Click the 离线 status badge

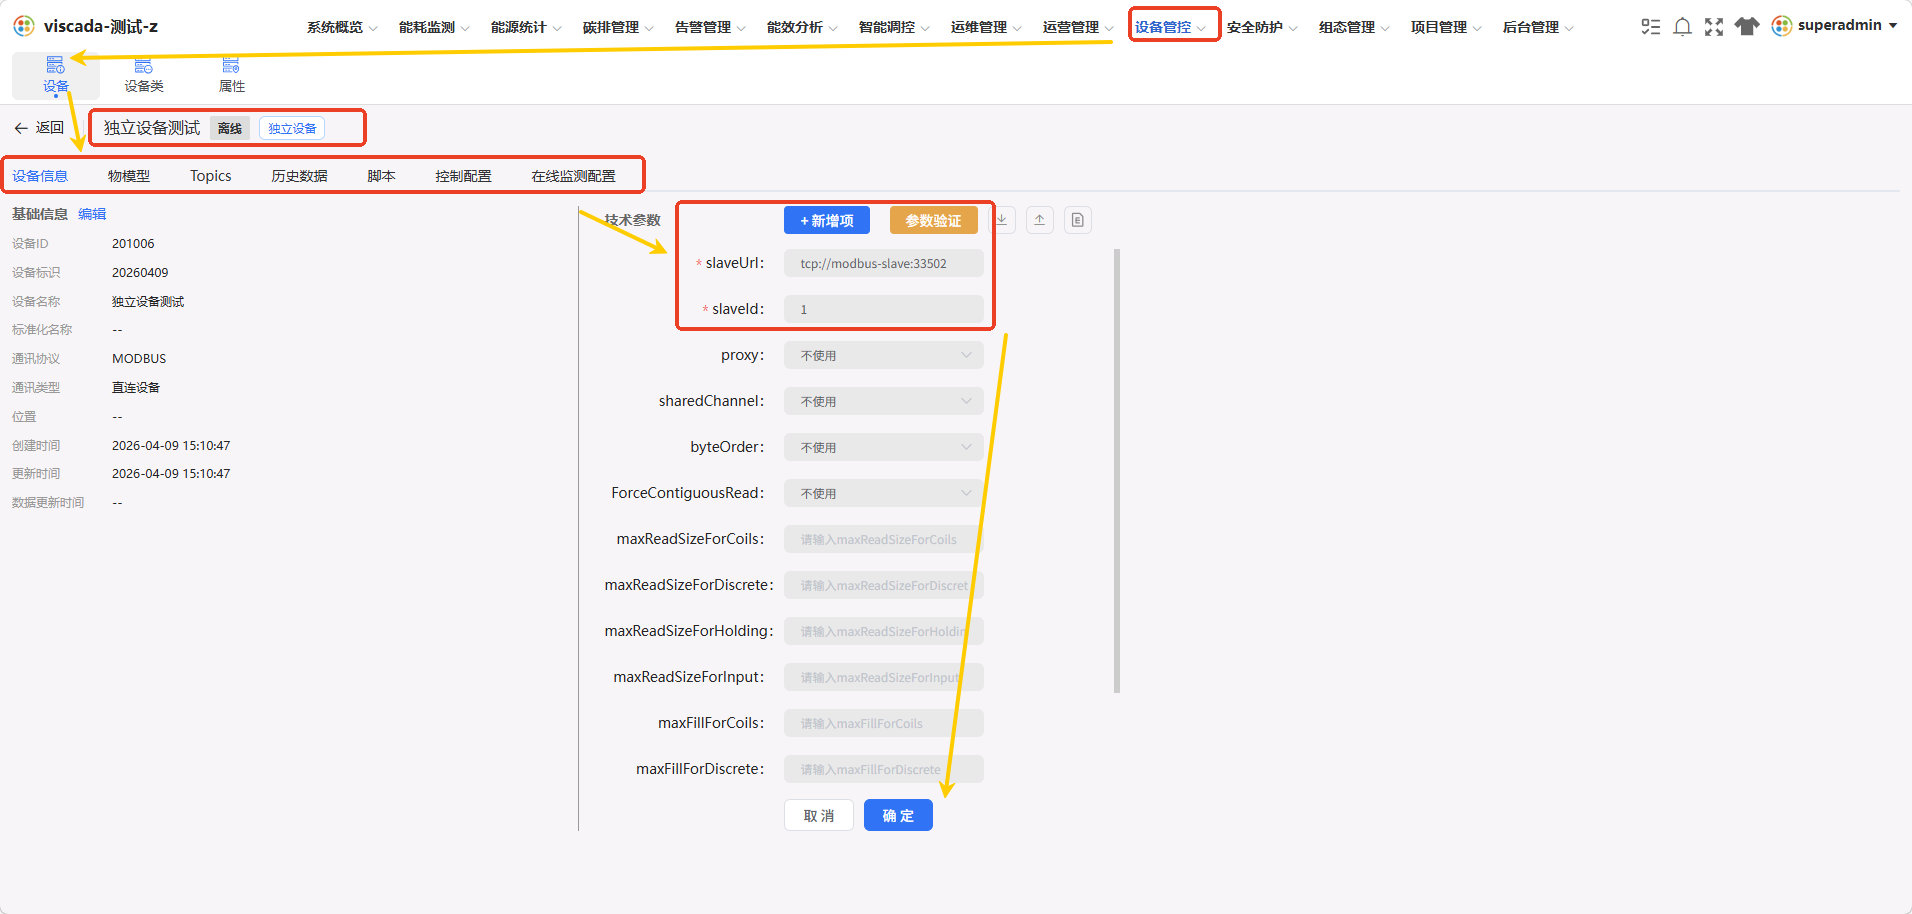(x=230, y=128)
